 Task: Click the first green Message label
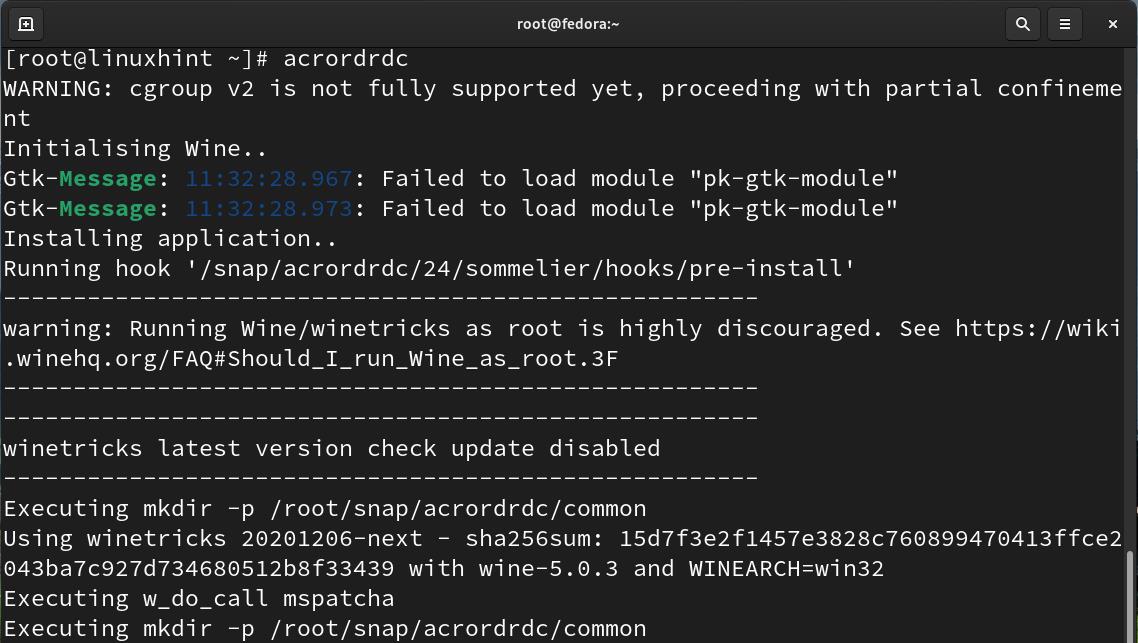point(107,178)
